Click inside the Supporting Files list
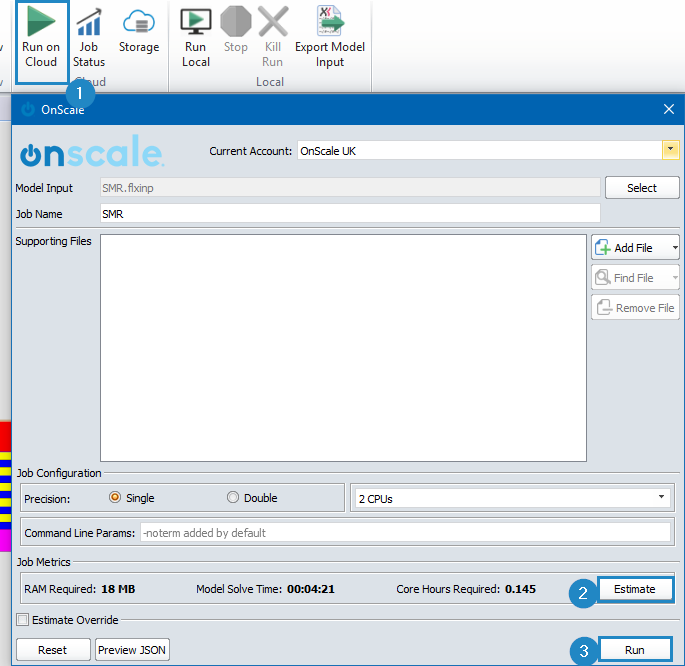Image resolution: width=685 pixels, height=666 pixels. pos(343,348)
